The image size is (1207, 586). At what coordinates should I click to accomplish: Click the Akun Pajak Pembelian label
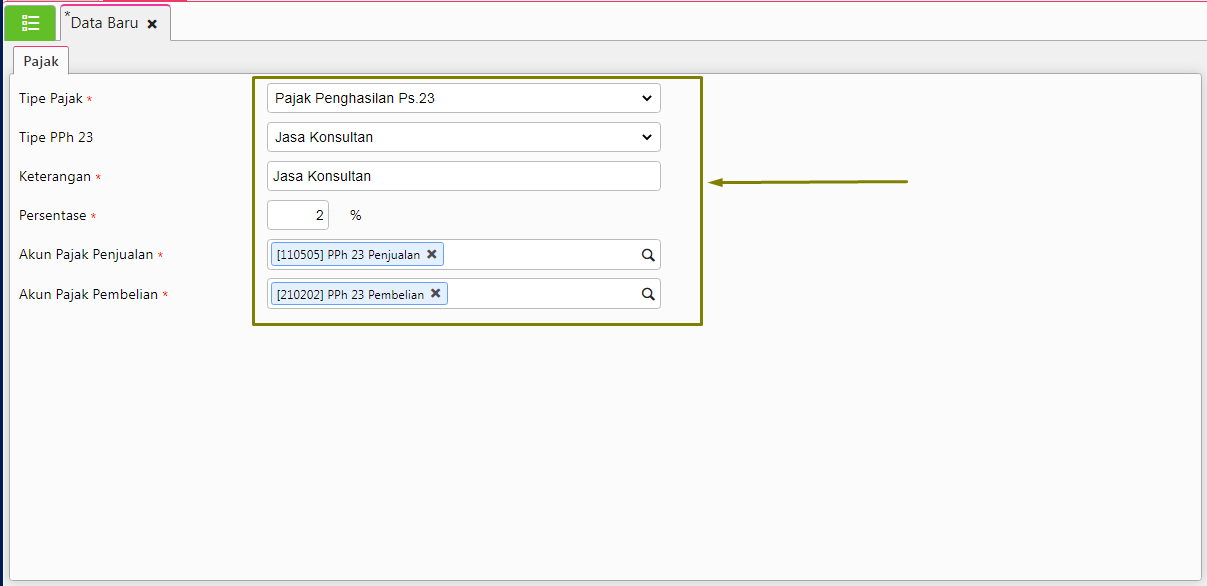pos(88,295)
